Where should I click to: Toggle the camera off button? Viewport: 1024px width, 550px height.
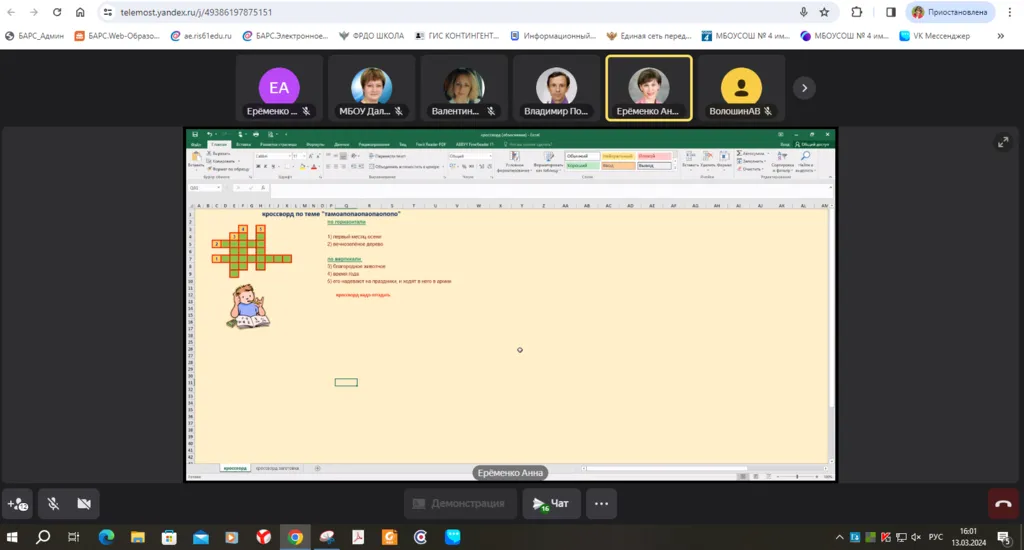[x=84, y=504]
